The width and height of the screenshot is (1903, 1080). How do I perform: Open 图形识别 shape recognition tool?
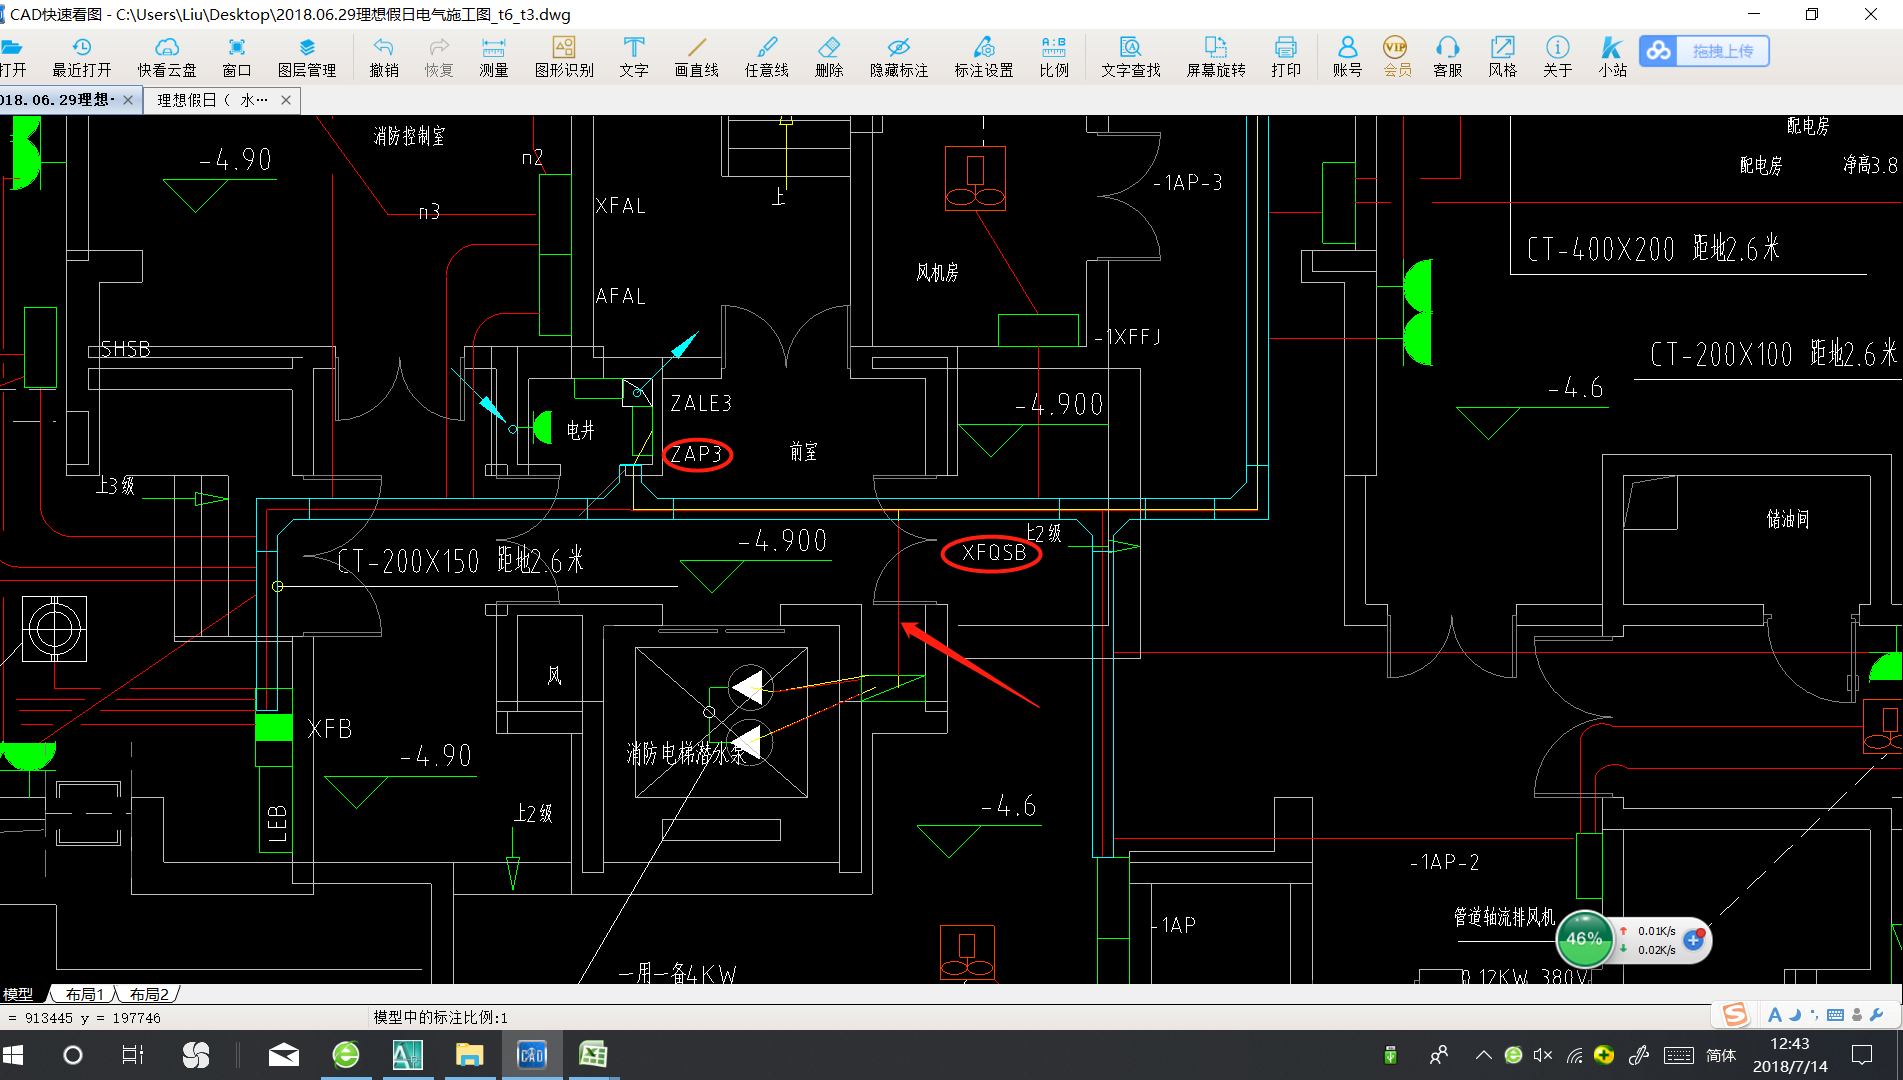564,57
